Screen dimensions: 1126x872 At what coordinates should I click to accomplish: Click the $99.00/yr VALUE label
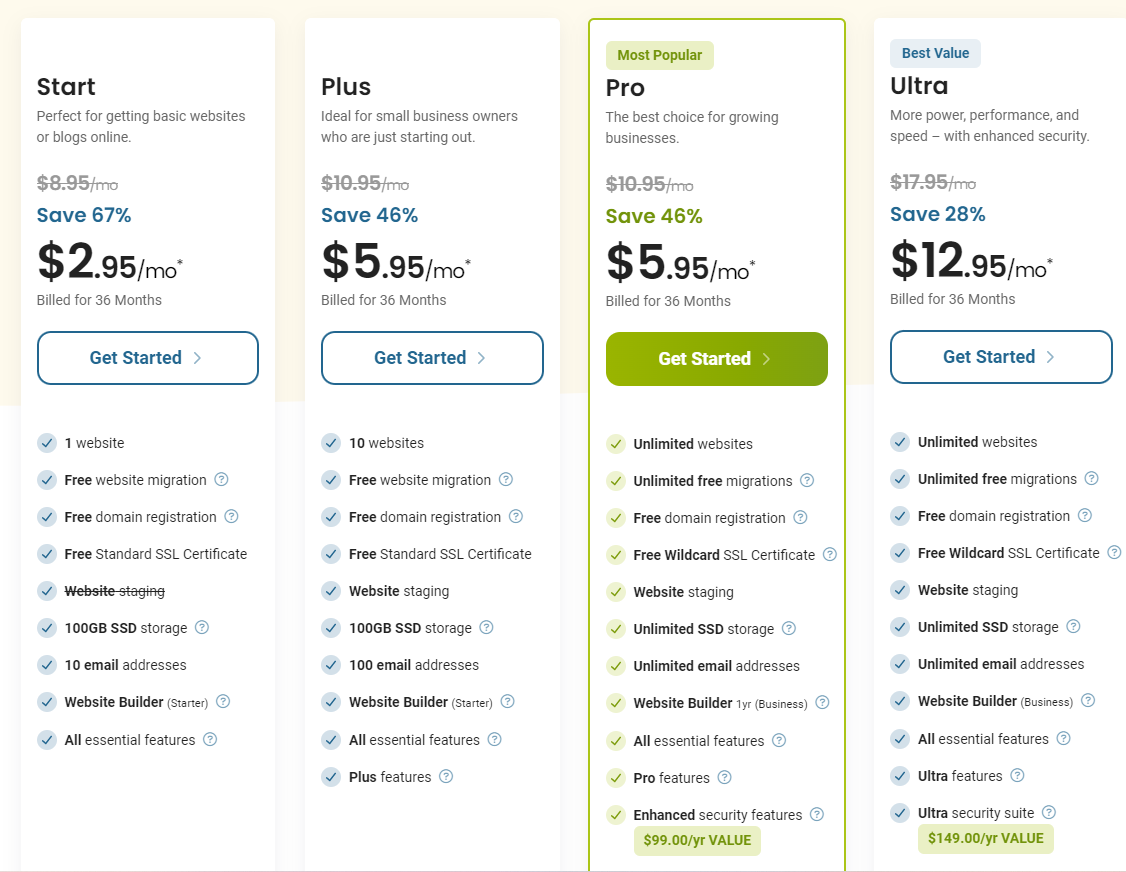pos(697,841)
